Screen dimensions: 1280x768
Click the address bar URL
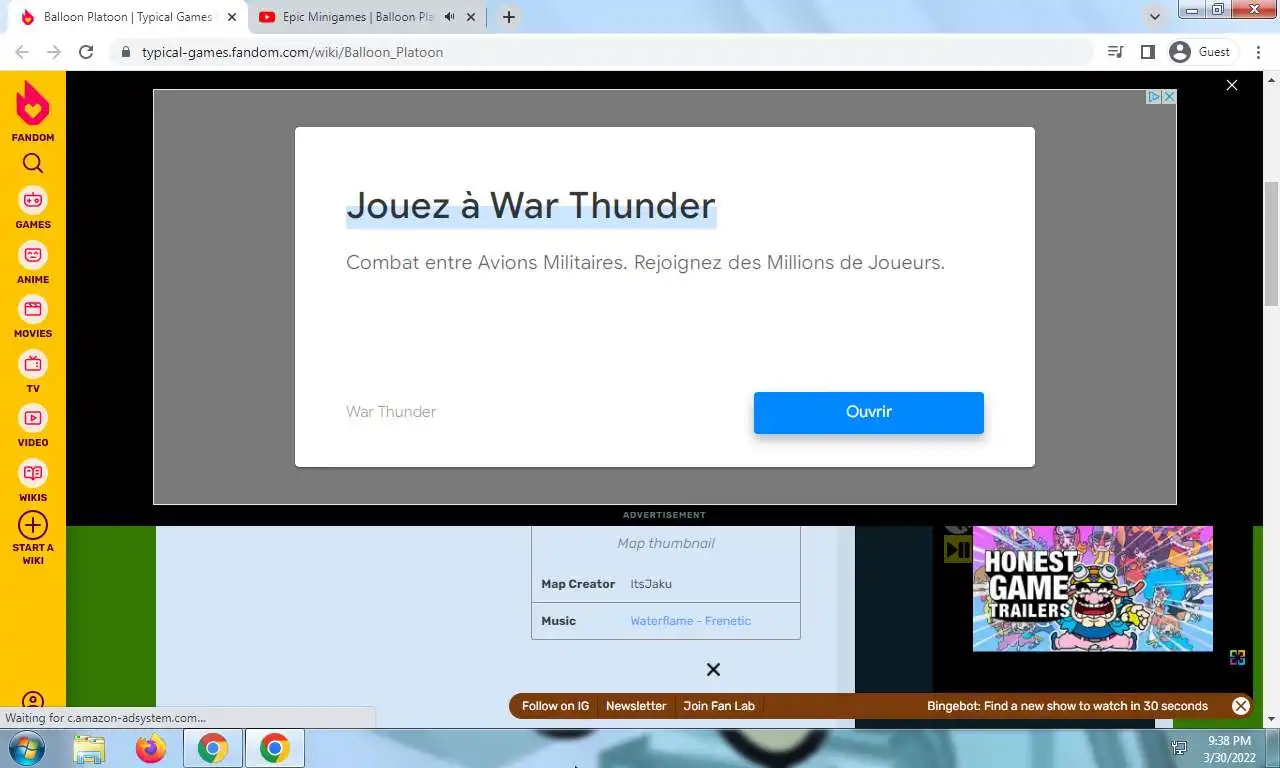[x=293, y=52]
